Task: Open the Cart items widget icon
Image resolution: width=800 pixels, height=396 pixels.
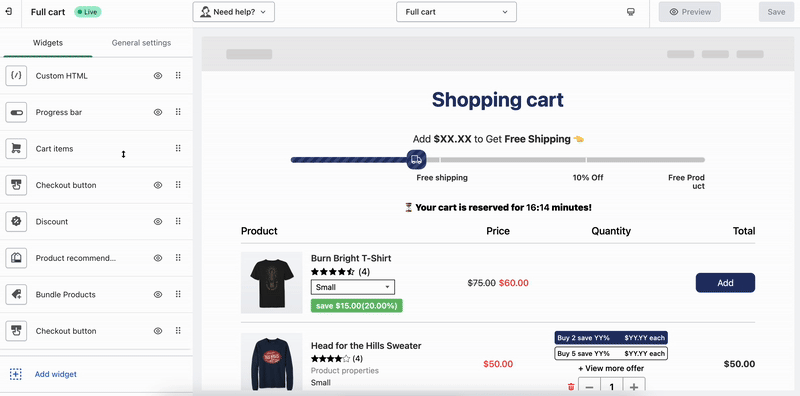Action: pyautogui.click(x=16, y=148)
